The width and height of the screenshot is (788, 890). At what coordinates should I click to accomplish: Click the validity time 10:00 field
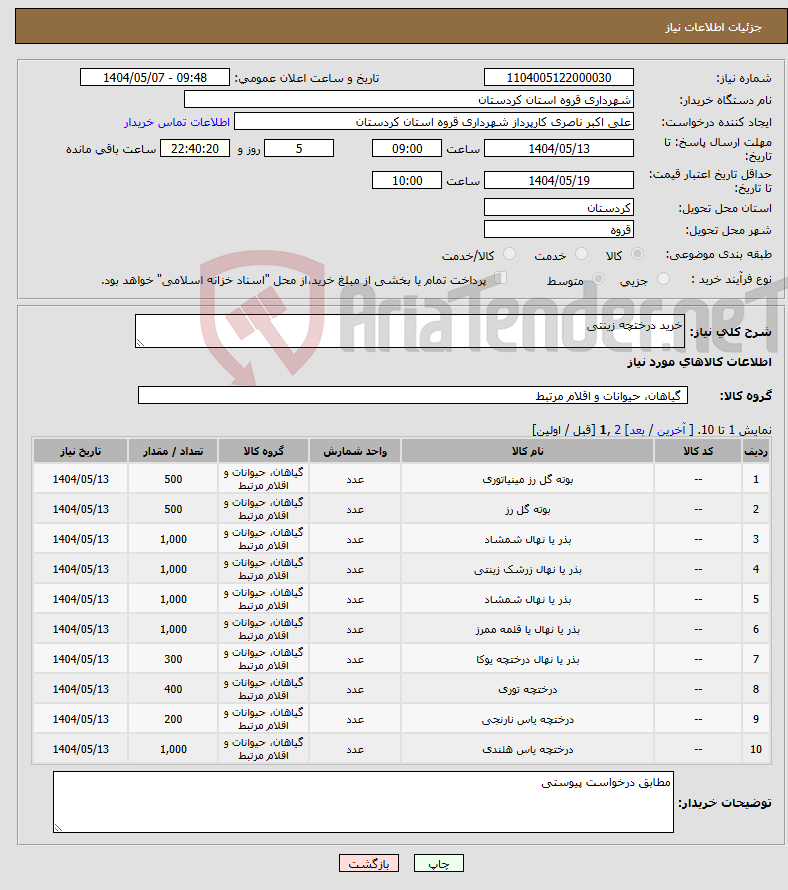[407, 180]
